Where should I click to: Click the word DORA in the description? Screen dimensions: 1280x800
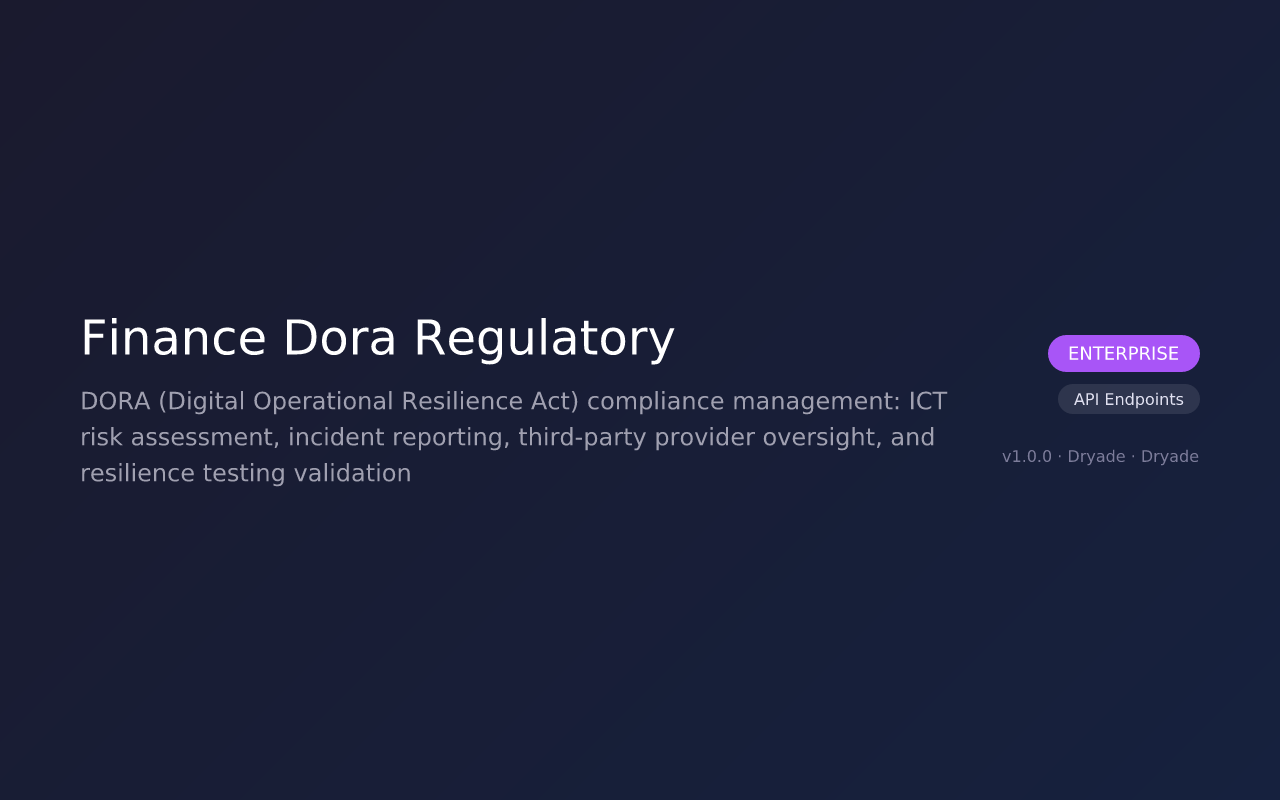pos(114,400)
